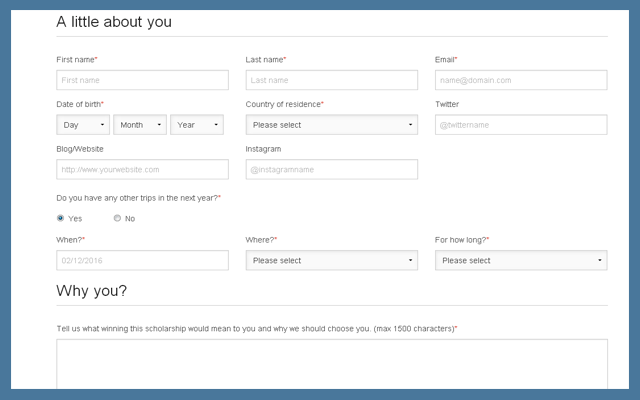
Task: Open Country of residence dropdown
Action: (x=331, y=125)
